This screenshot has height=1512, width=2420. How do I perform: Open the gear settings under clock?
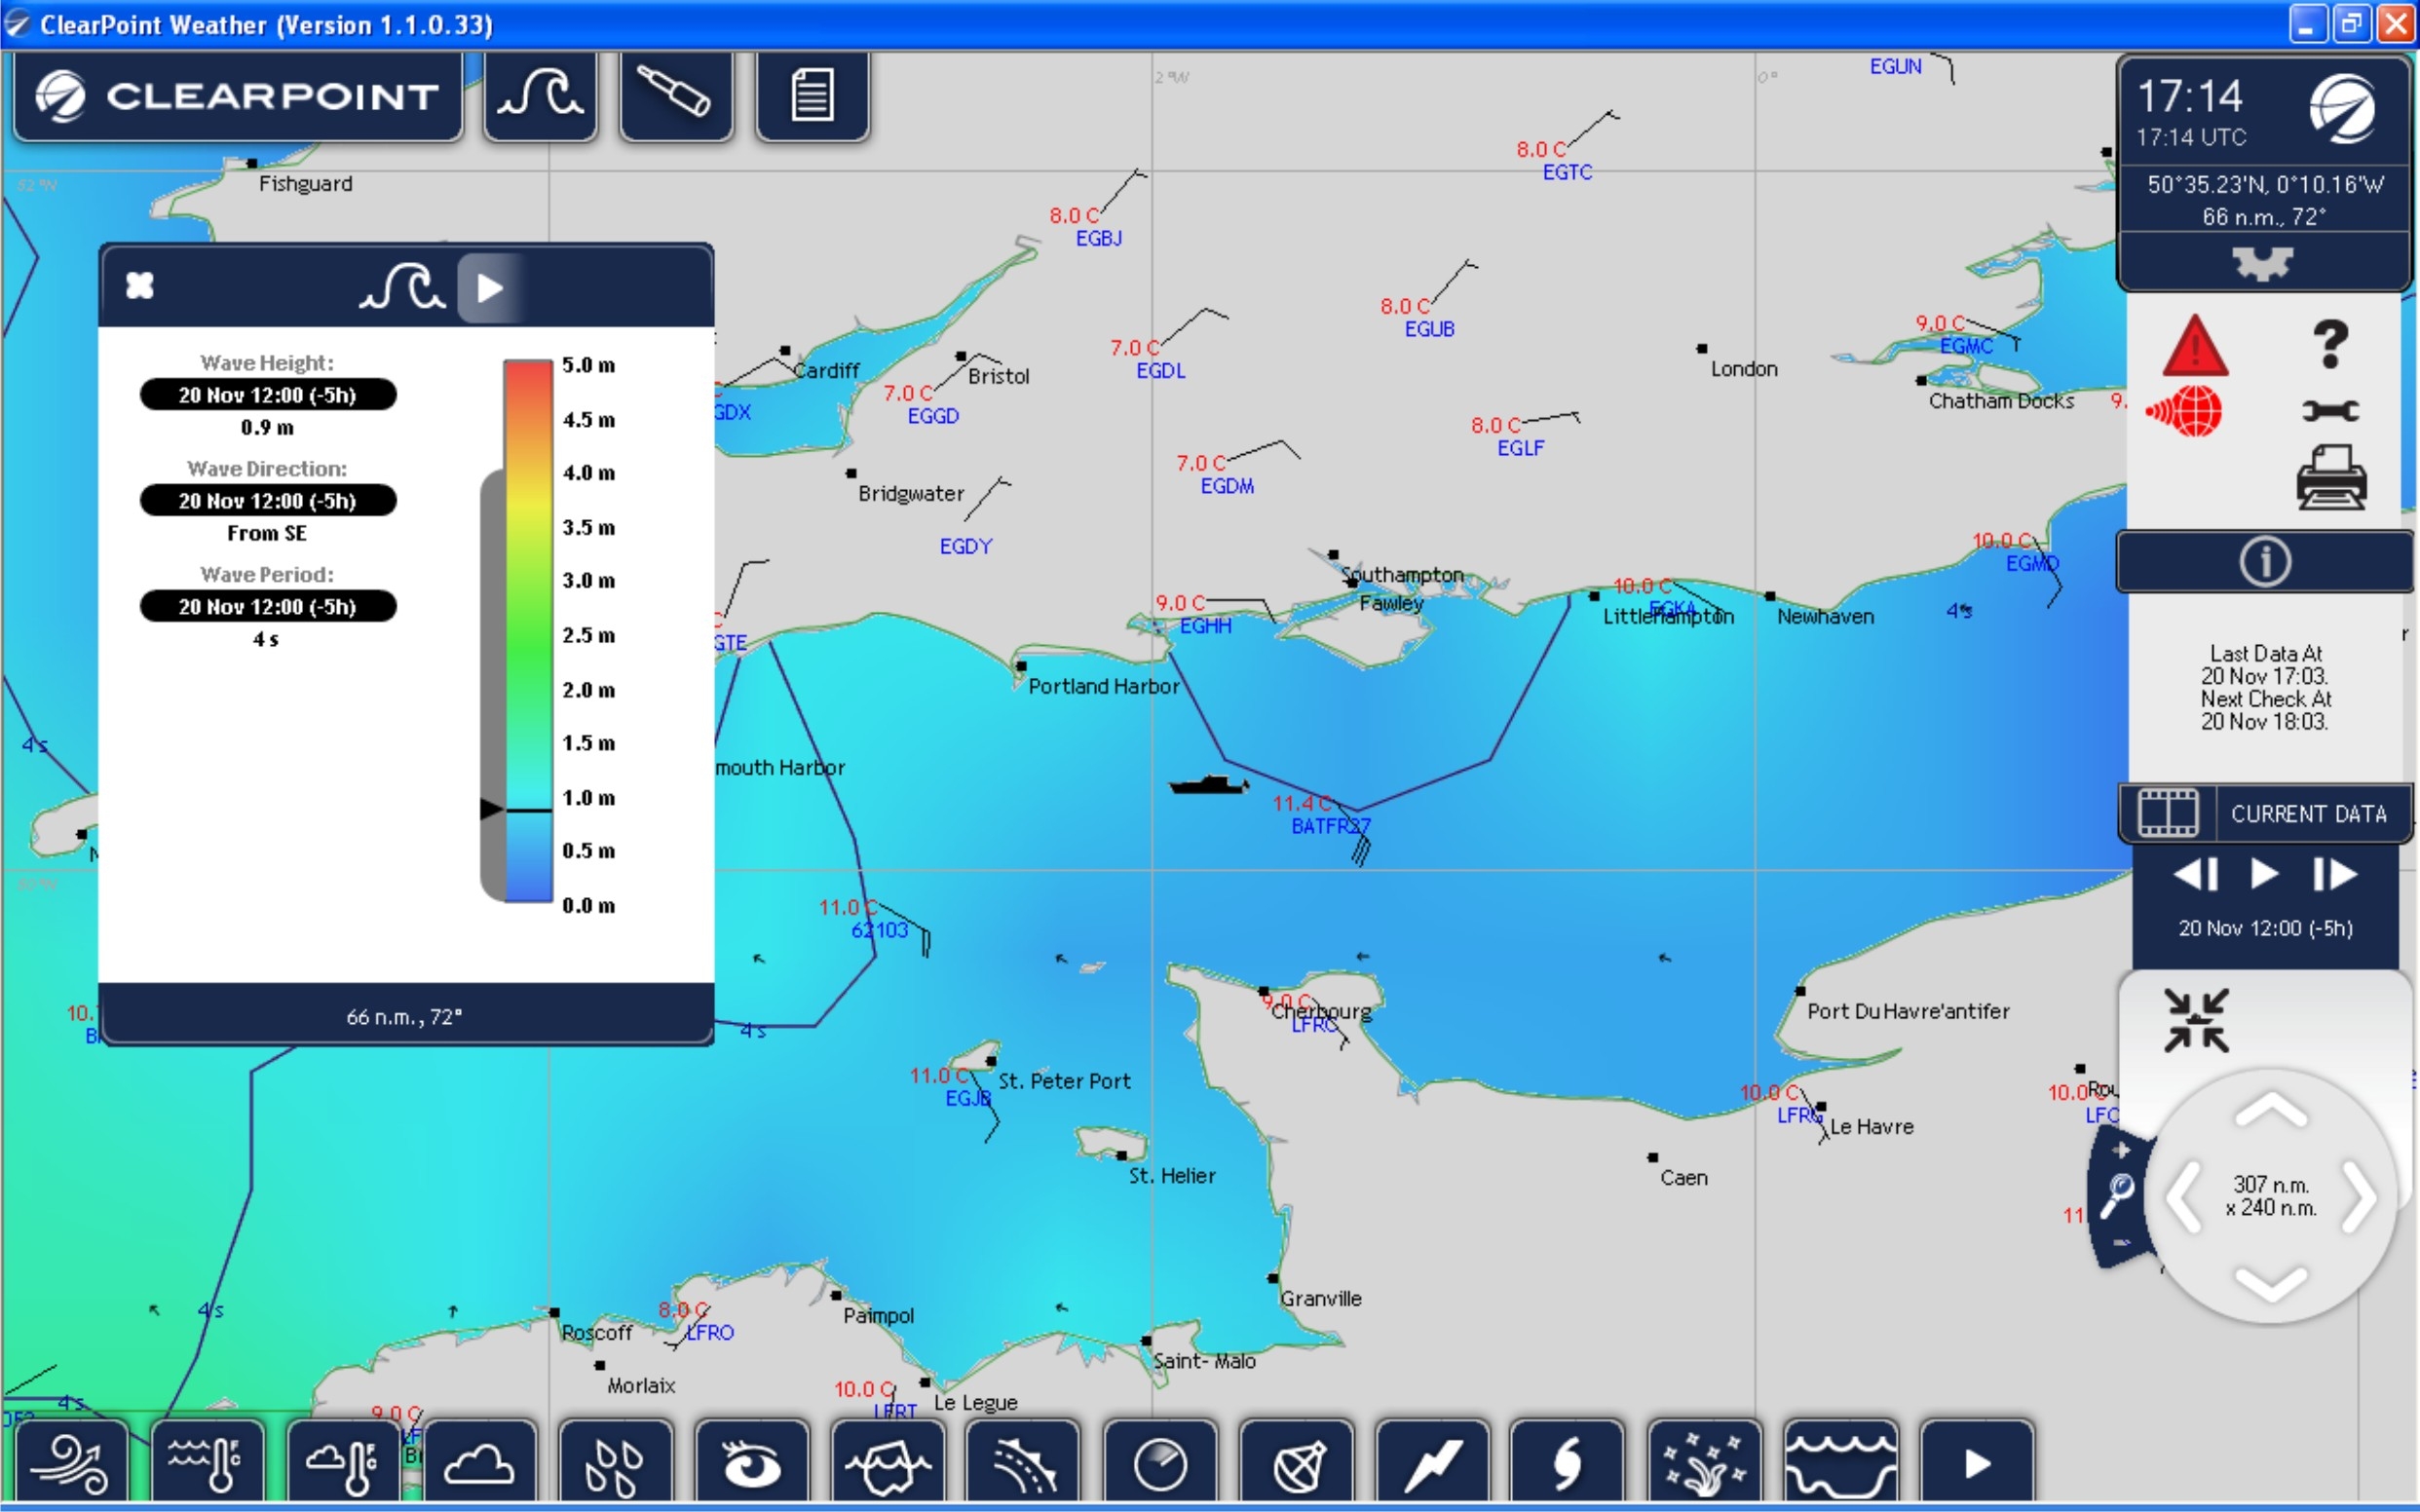(2262, 263)
